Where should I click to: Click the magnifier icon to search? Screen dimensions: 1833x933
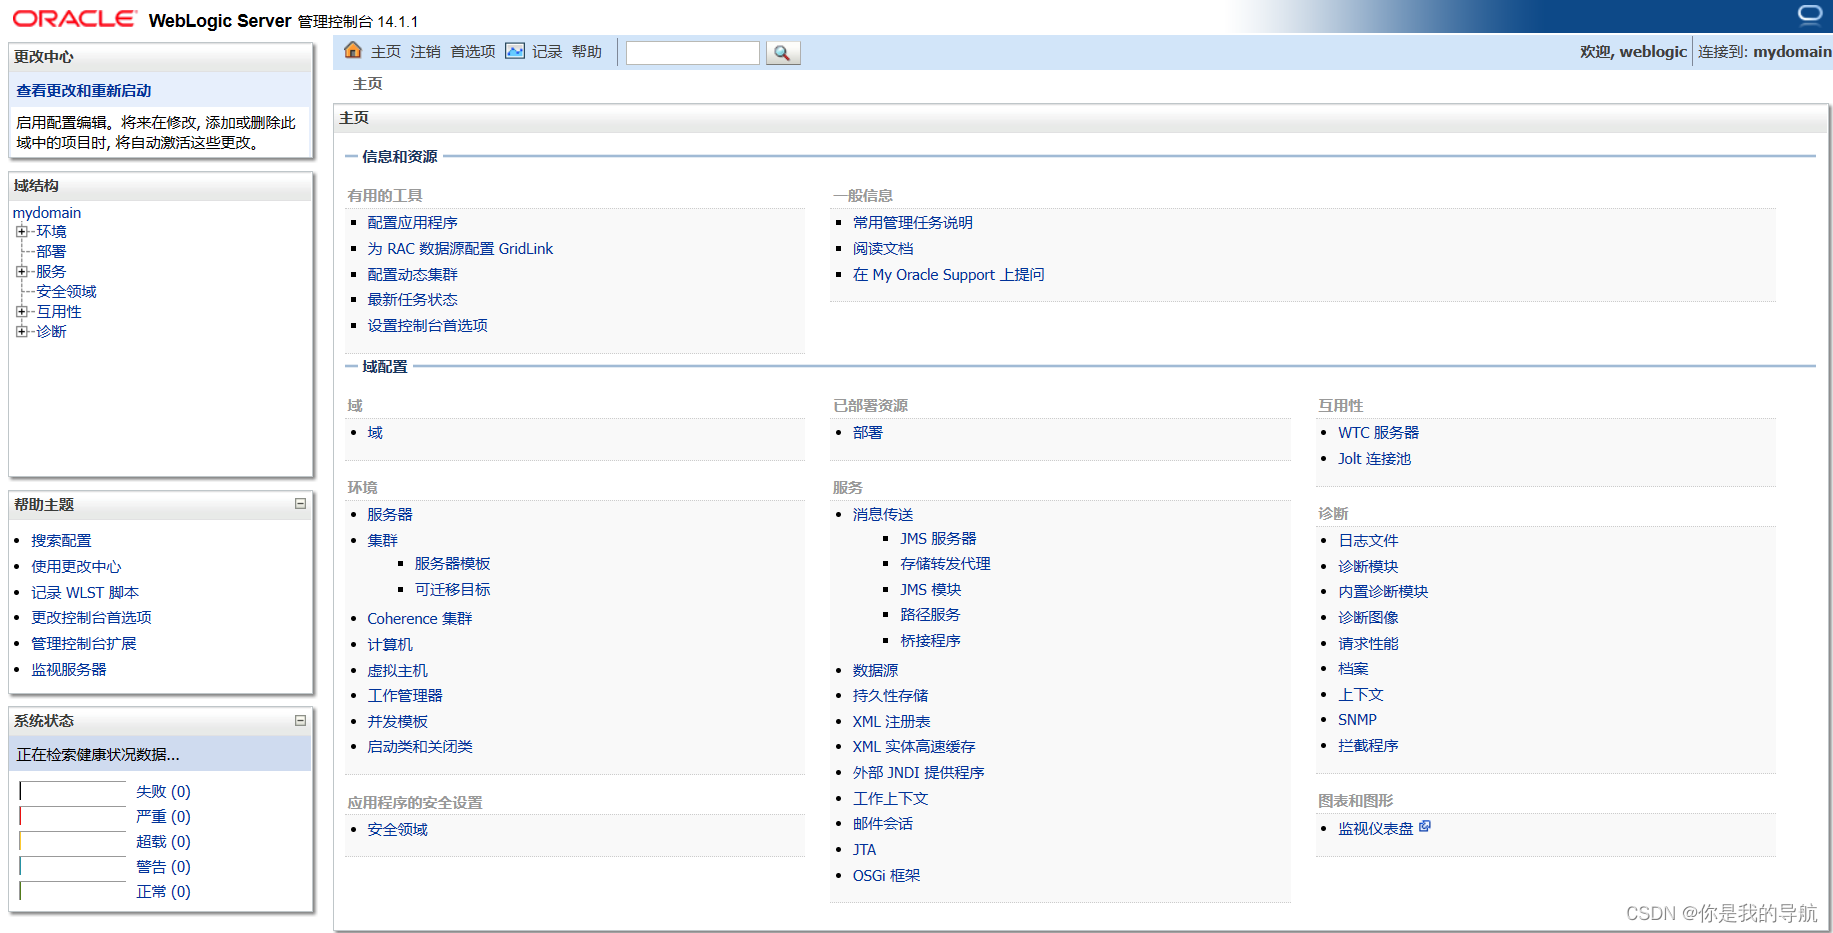point(783,52)
